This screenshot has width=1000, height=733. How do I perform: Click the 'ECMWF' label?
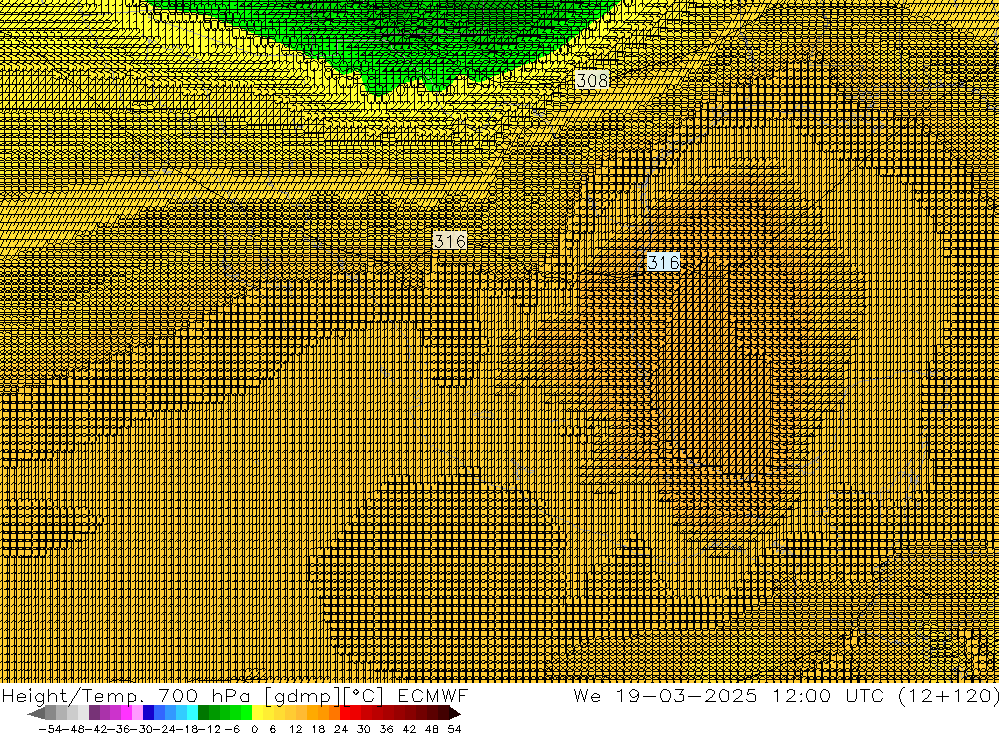point(433,695)
